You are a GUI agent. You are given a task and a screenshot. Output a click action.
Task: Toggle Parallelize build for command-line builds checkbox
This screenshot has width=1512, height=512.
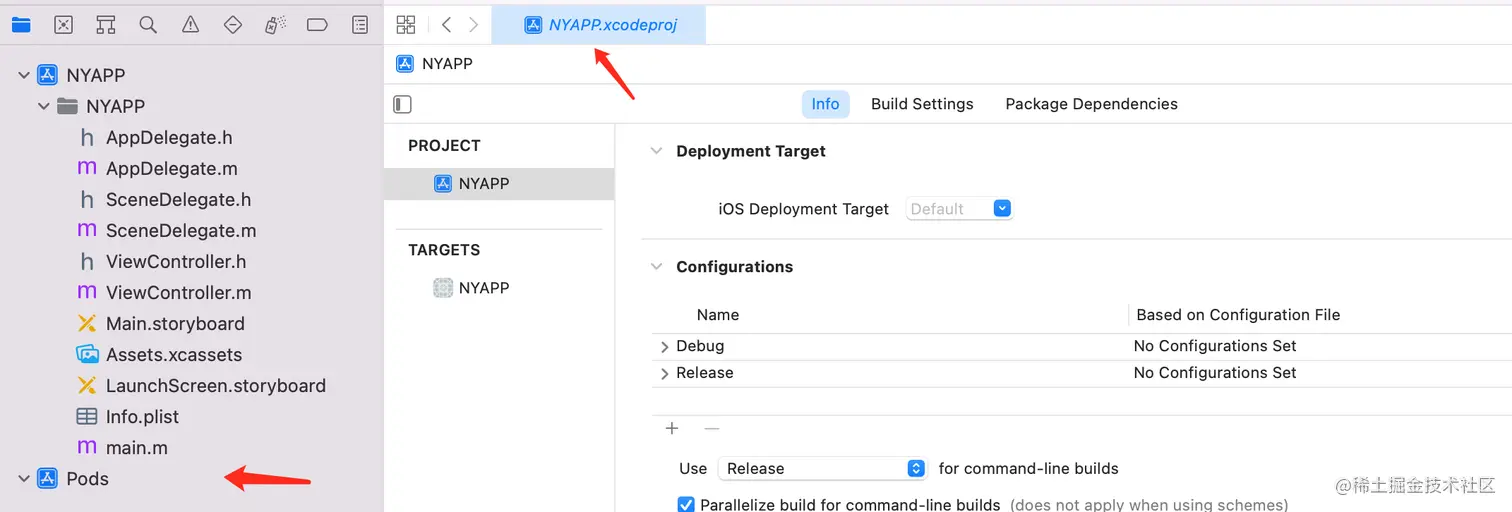pos(686,504)
